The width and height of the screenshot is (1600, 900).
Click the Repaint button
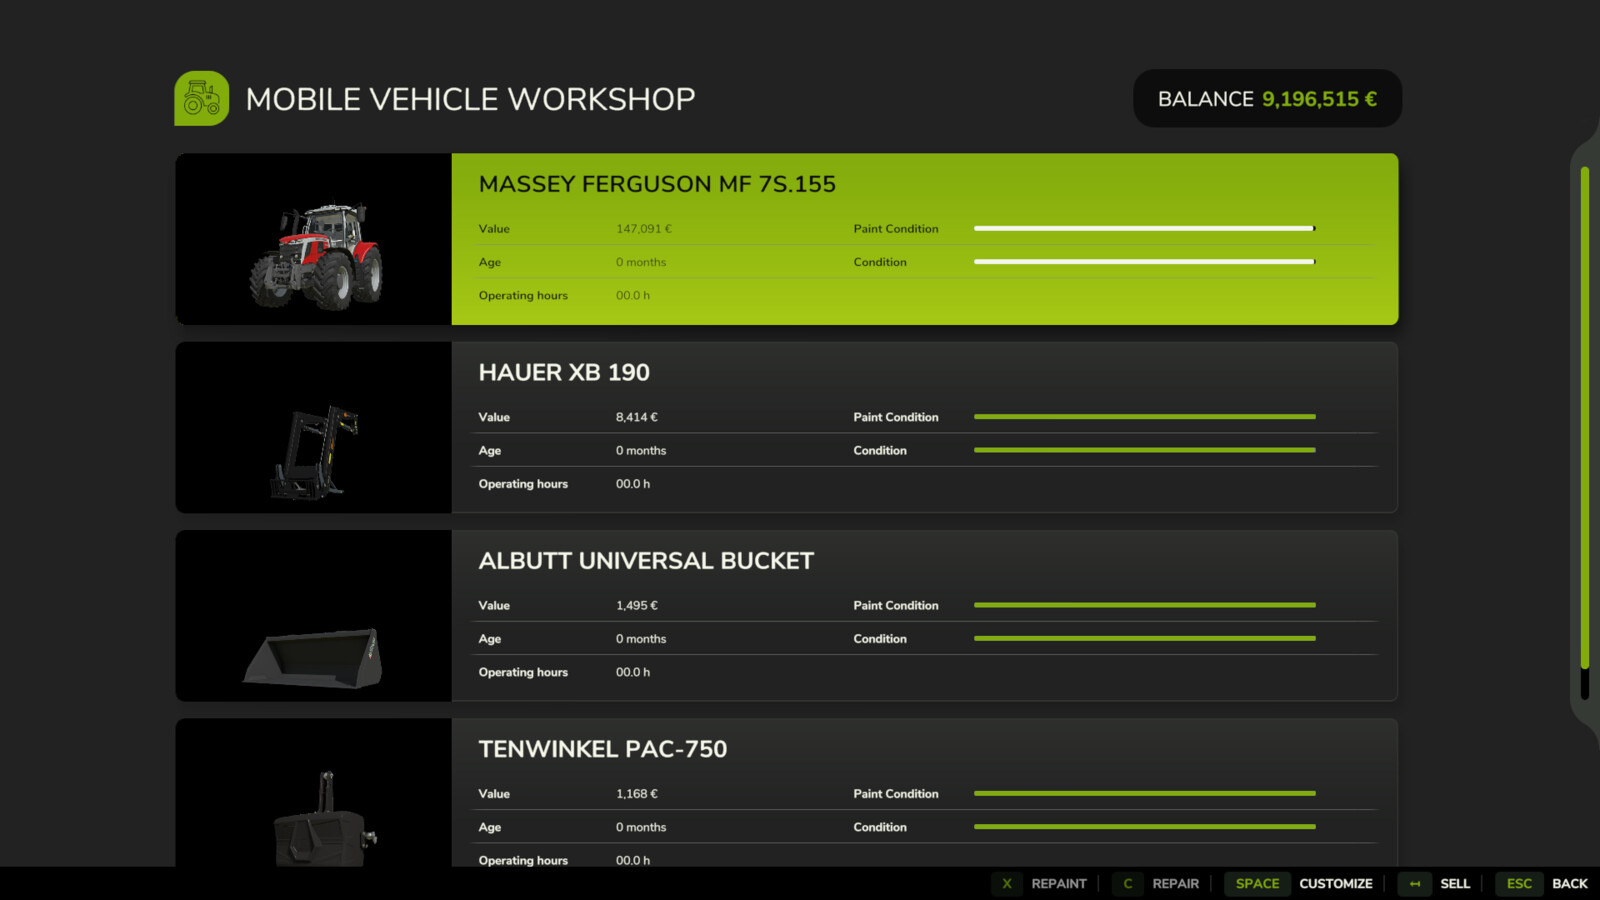coord(1059,884)
